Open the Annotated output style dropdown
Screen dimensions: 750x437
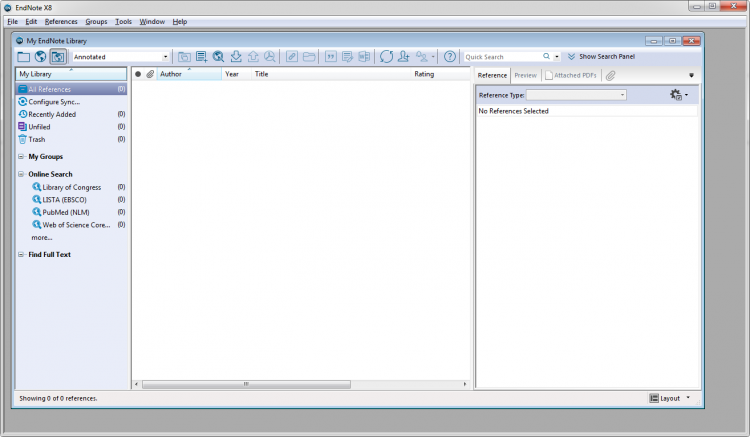[x=121, y=57]
